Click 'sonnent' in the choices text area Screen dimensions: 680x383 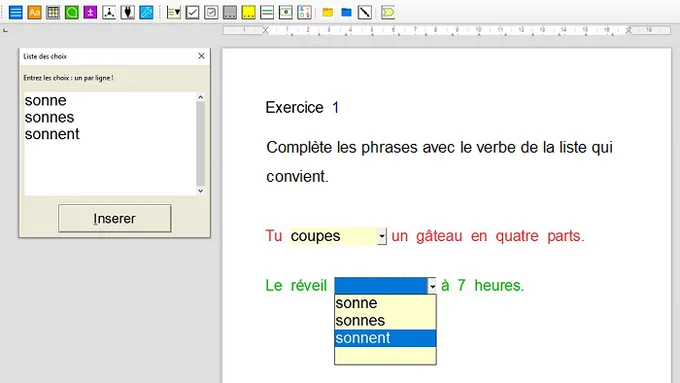[x=52, y=134]
